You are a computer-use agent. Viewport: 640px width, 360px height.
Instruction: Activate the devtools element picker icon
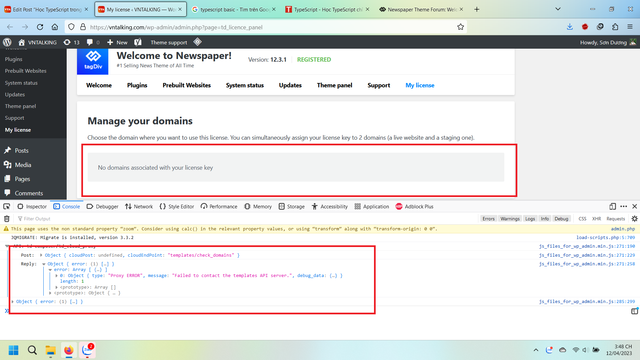coord(7,207)
